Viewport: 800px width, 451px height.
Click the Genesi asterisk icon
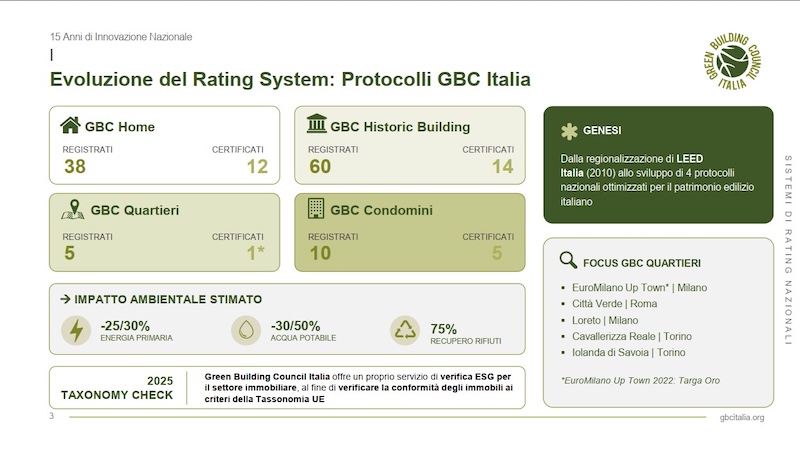pyautogui.click(x=568, y=130)
